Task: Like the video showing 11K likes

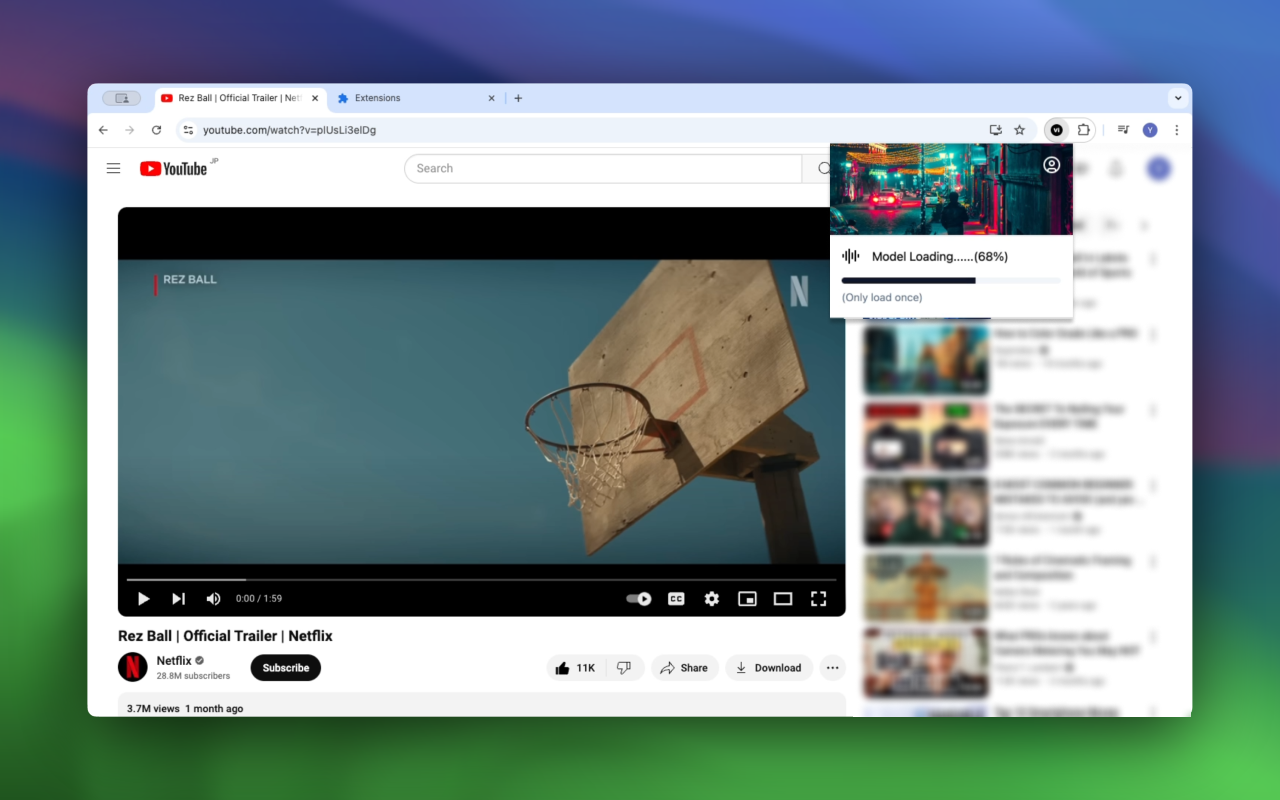Action: point(575,668)
